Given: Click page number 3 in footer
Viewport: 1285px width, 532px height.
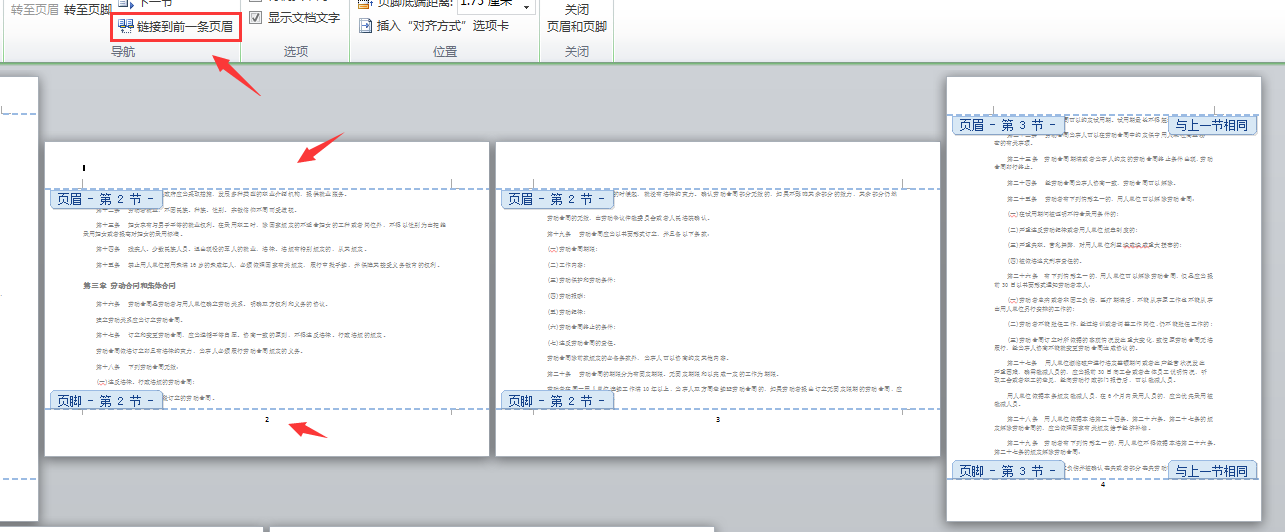Looking at the screenshot, I should pos(718,420).
